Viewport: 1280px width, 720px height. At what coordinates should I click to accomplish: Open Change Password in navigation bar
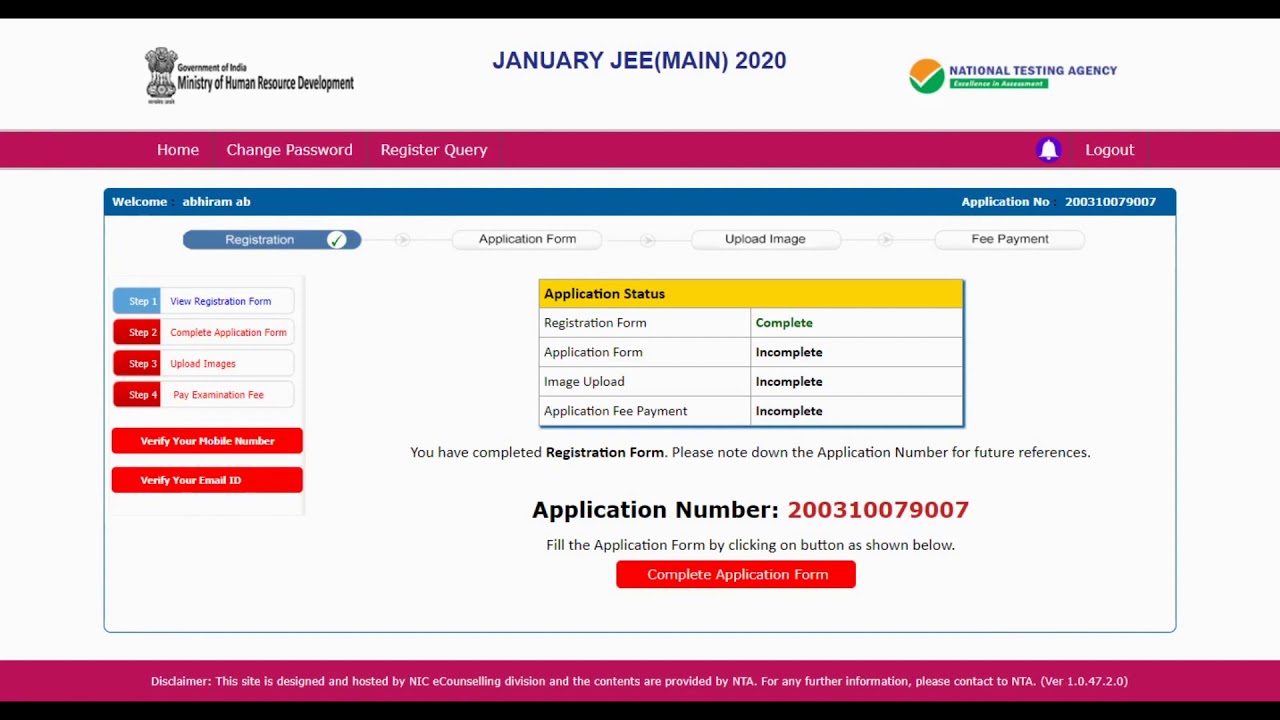[x=289, y=150]
